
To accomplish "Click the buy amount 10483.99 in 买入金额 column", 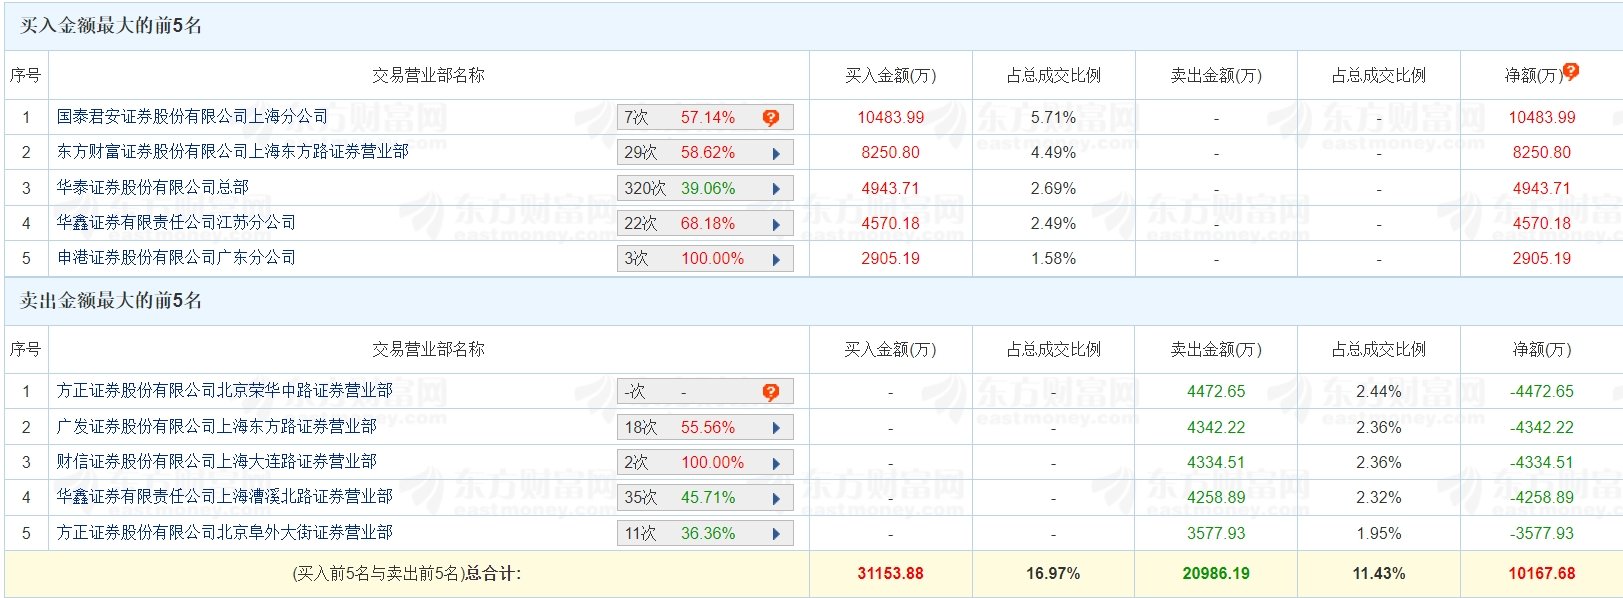I will point(891,118).
